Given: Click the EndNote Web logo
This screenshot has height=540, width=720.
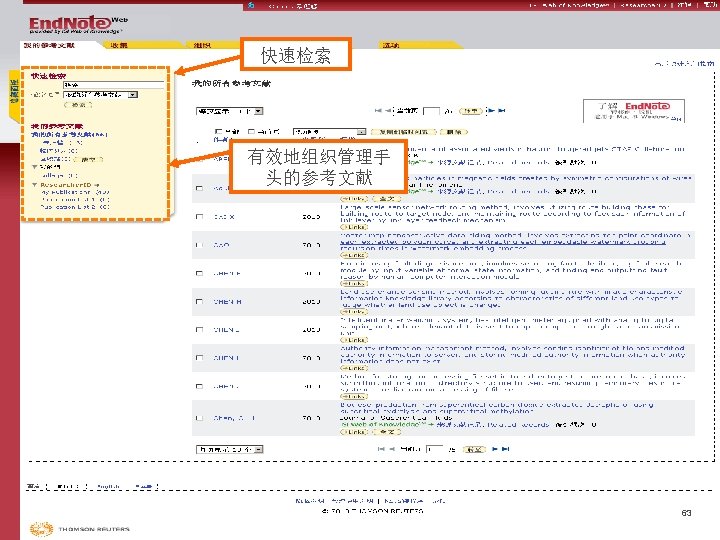Looking at the screenshot, I should (x=78, y=24).
